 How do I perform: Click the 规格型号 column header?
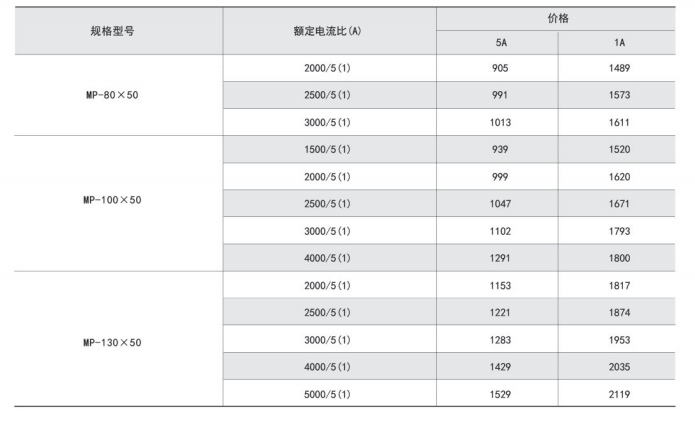118,31
